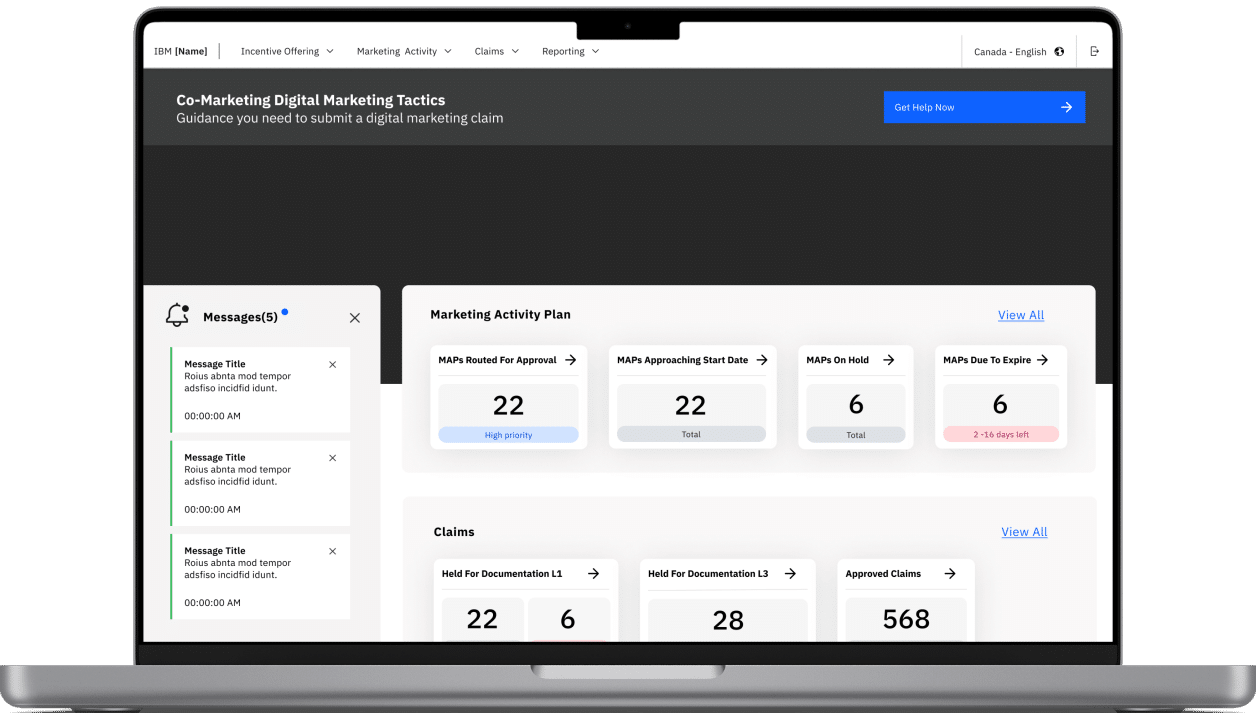Click View All for Marketing Activity Plan

click(1020, 315)
